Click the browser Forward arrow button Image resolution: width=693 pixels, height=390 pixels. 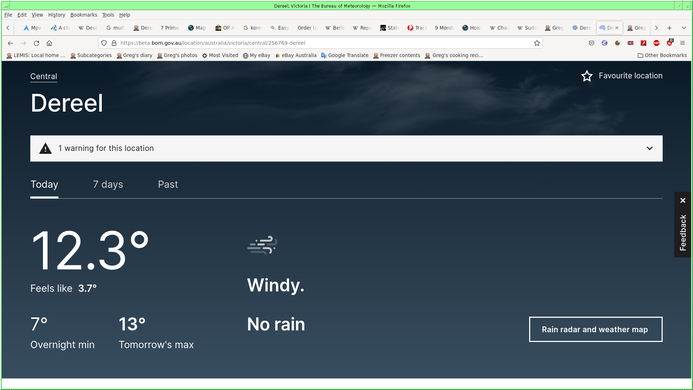pyautogui.click(x=23, y=43)
